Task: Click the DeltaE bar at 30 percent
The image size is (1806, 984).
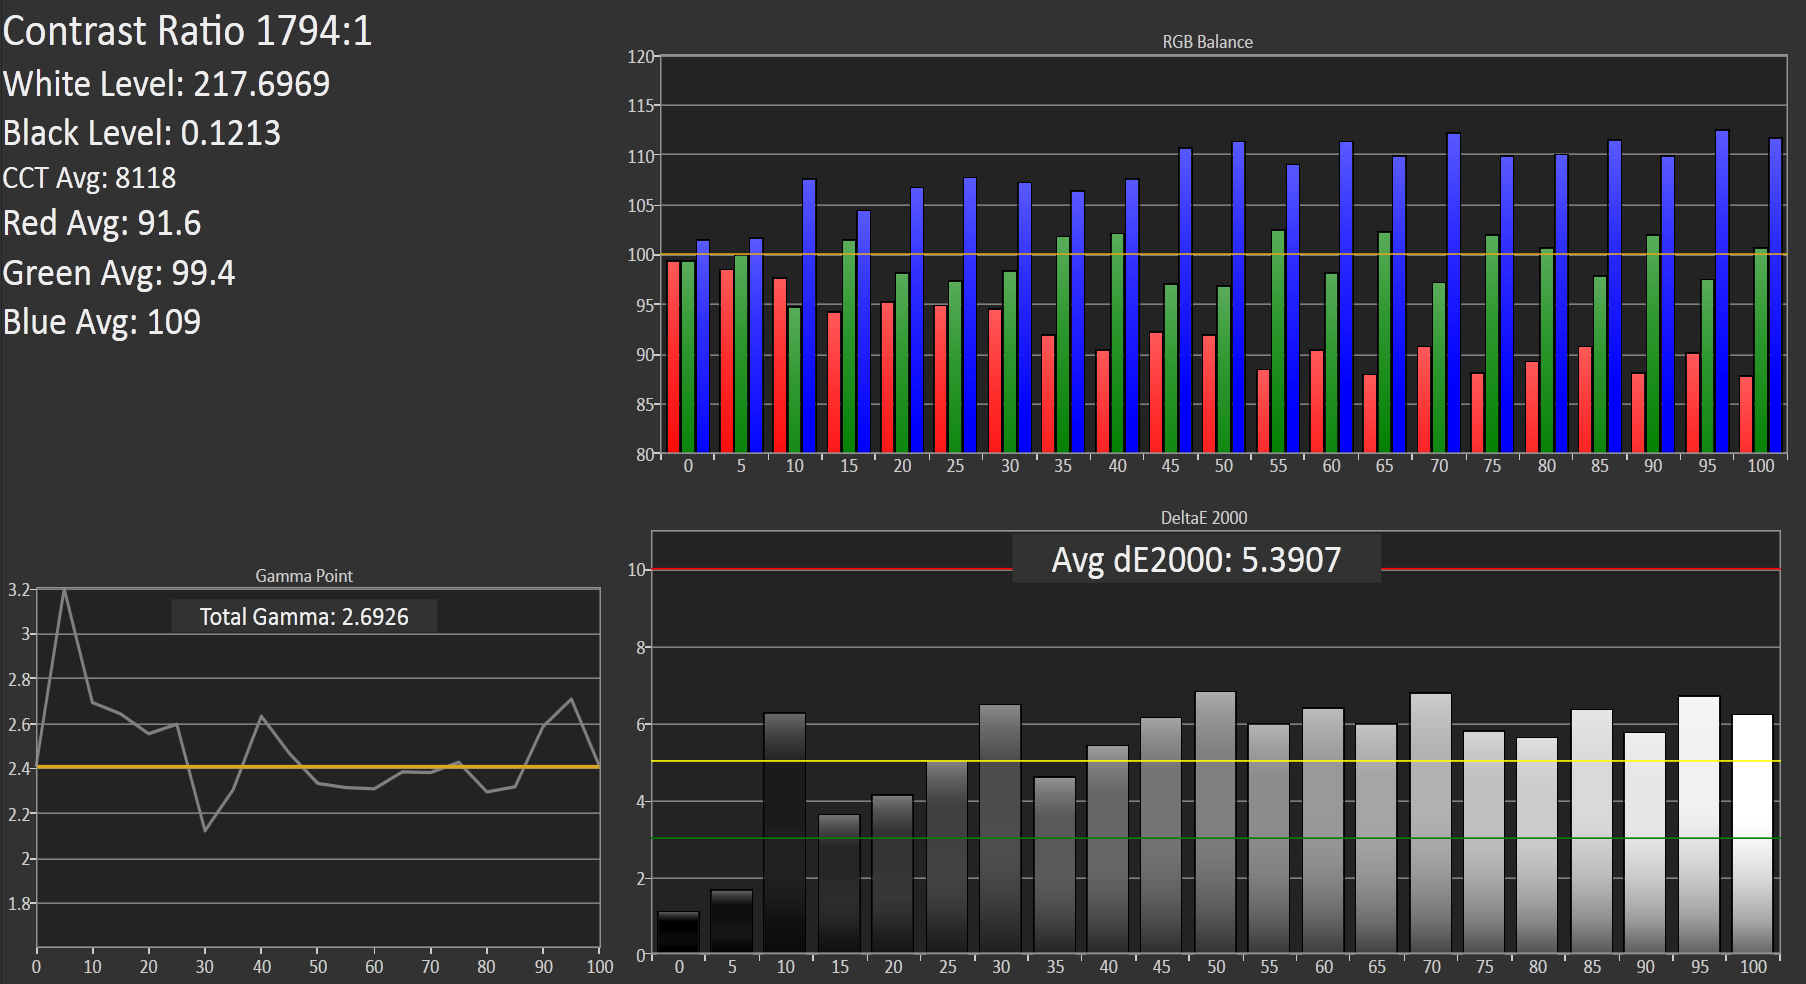Action: [x=1000, y=829]
